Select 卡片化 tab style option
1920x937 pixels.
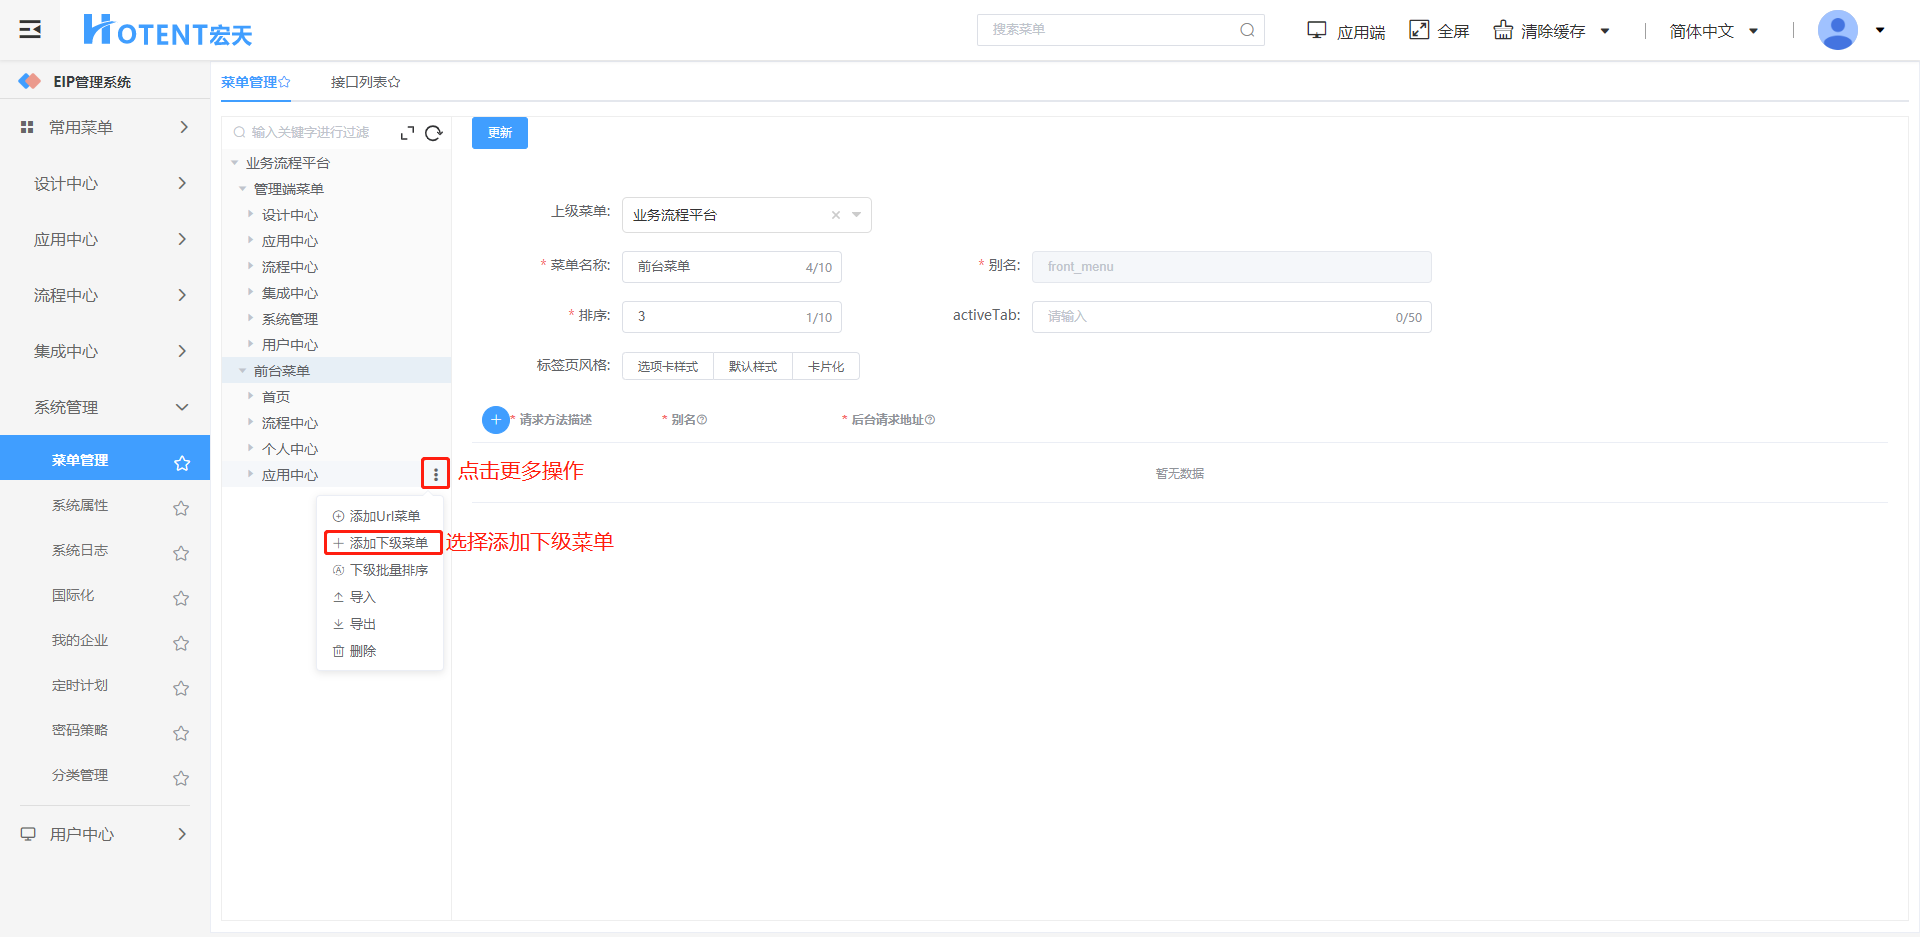(825, 367)
